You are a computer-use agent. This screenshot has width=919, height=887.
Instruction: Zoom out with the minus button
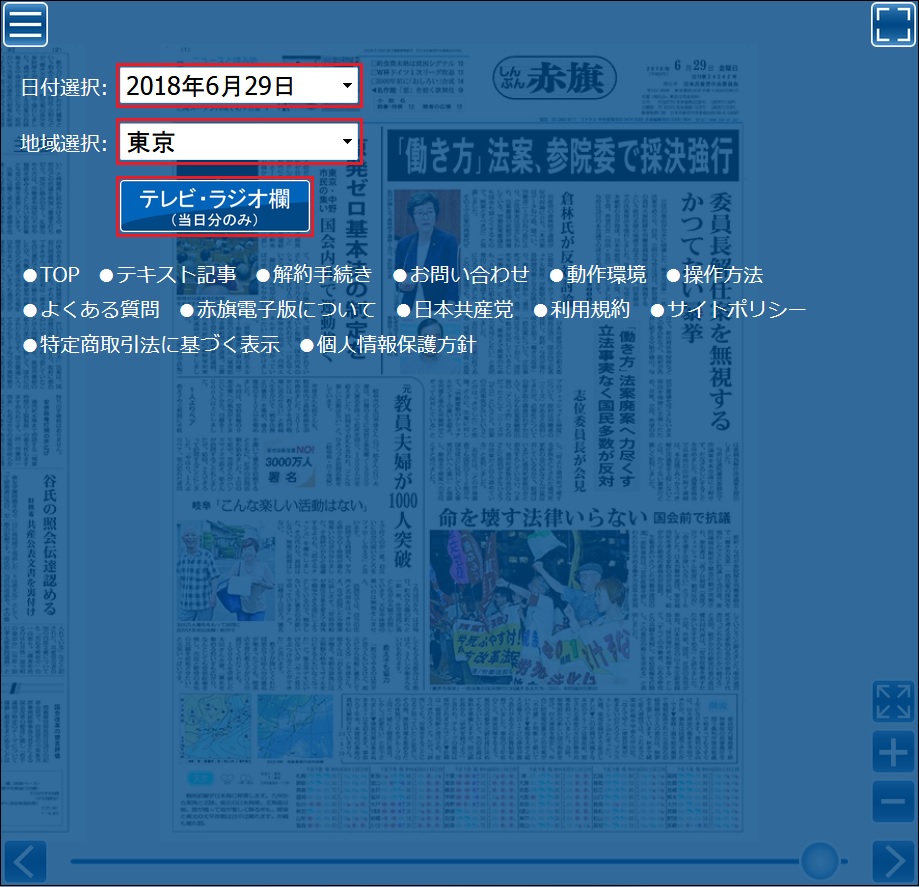coord(893,802)
